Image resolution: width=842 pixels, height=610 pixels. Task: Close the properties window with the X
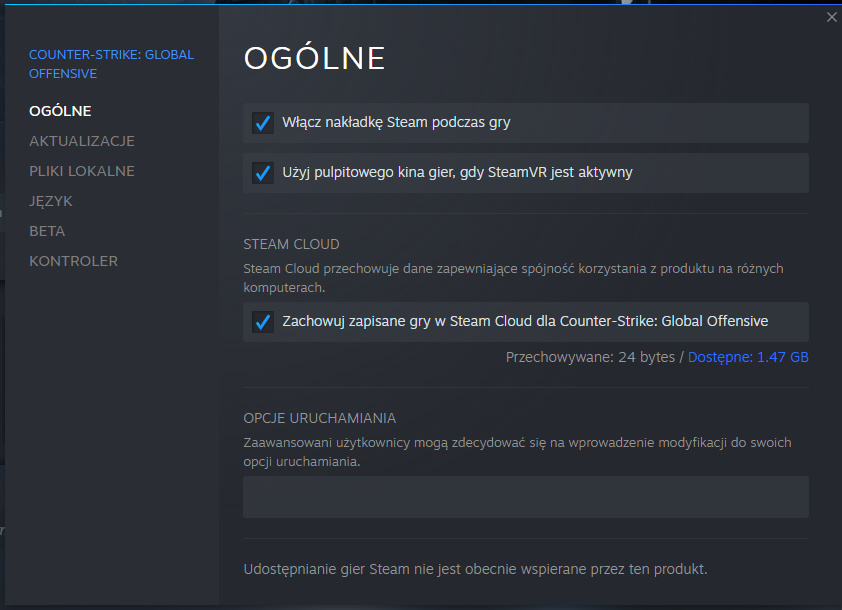tap(831, 17)
